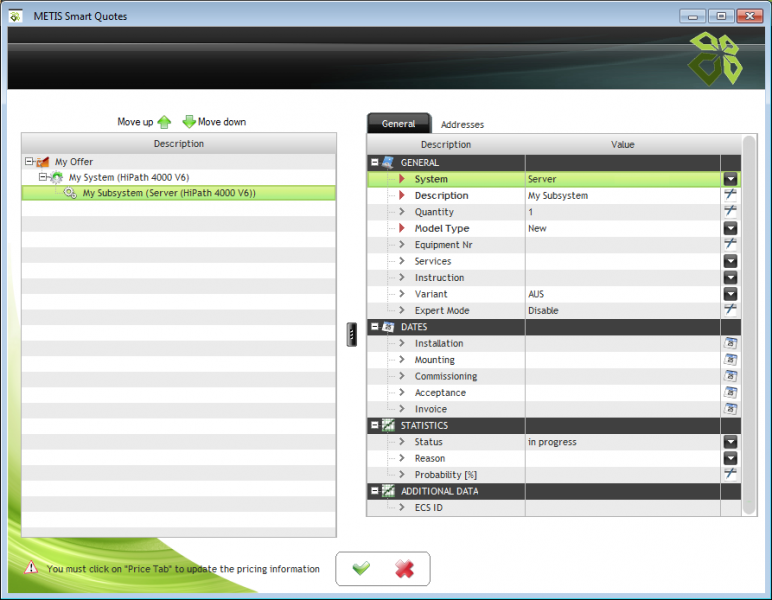Open the Status dropdown showing in progress

click(730, 442)
